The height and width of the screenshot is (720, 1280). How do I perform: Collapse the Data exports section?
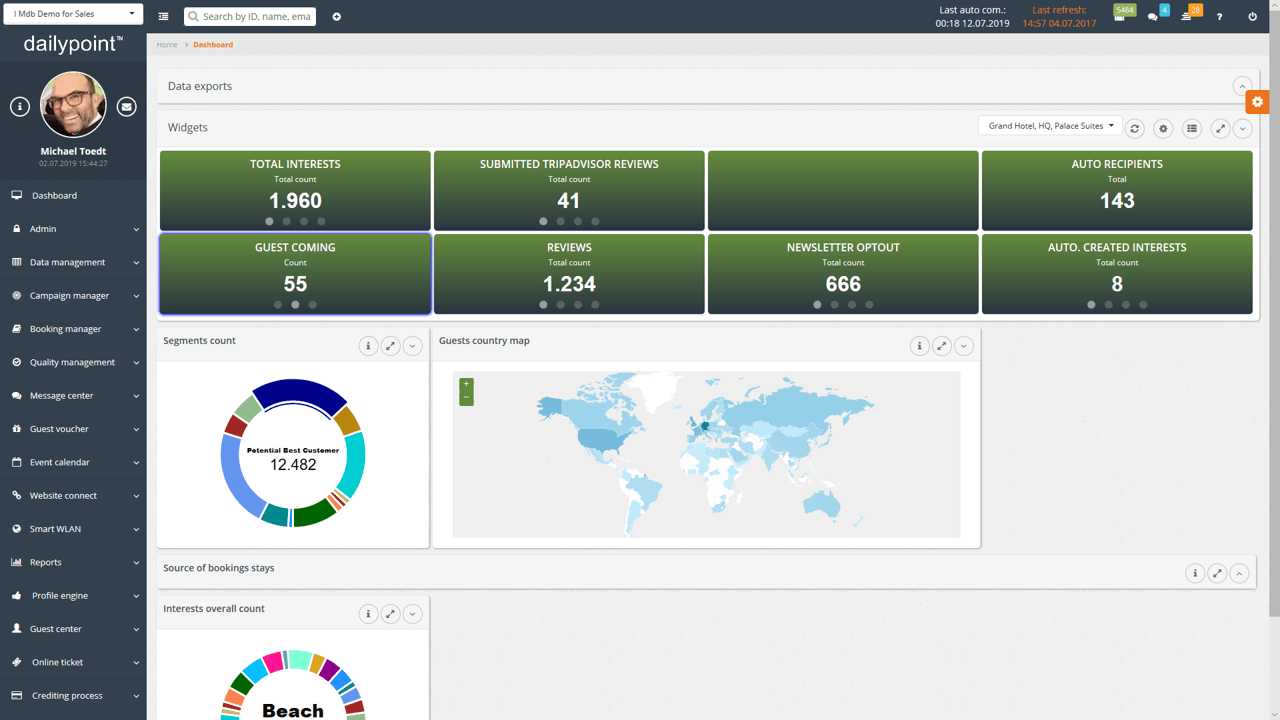tap(1242, 86)
